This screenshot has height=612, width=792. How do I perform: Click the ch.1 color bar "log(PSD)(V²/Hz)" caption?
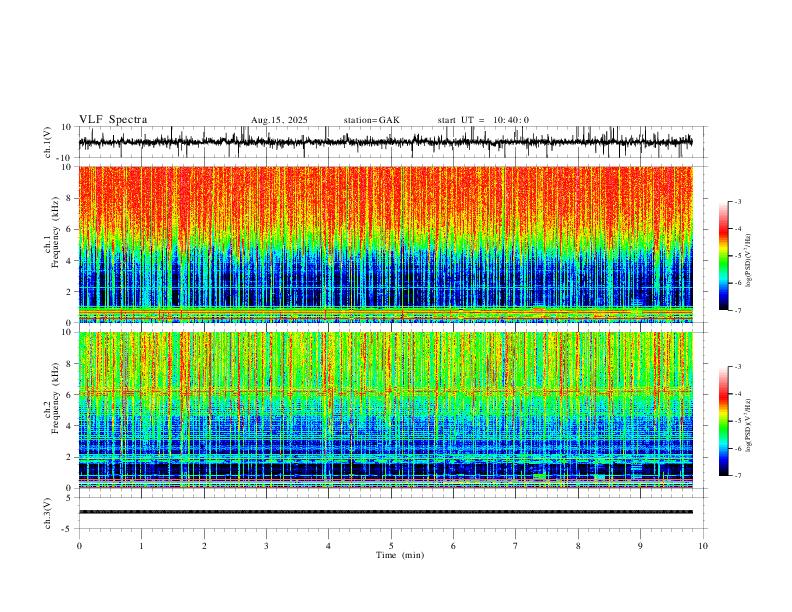pos(748,261)
